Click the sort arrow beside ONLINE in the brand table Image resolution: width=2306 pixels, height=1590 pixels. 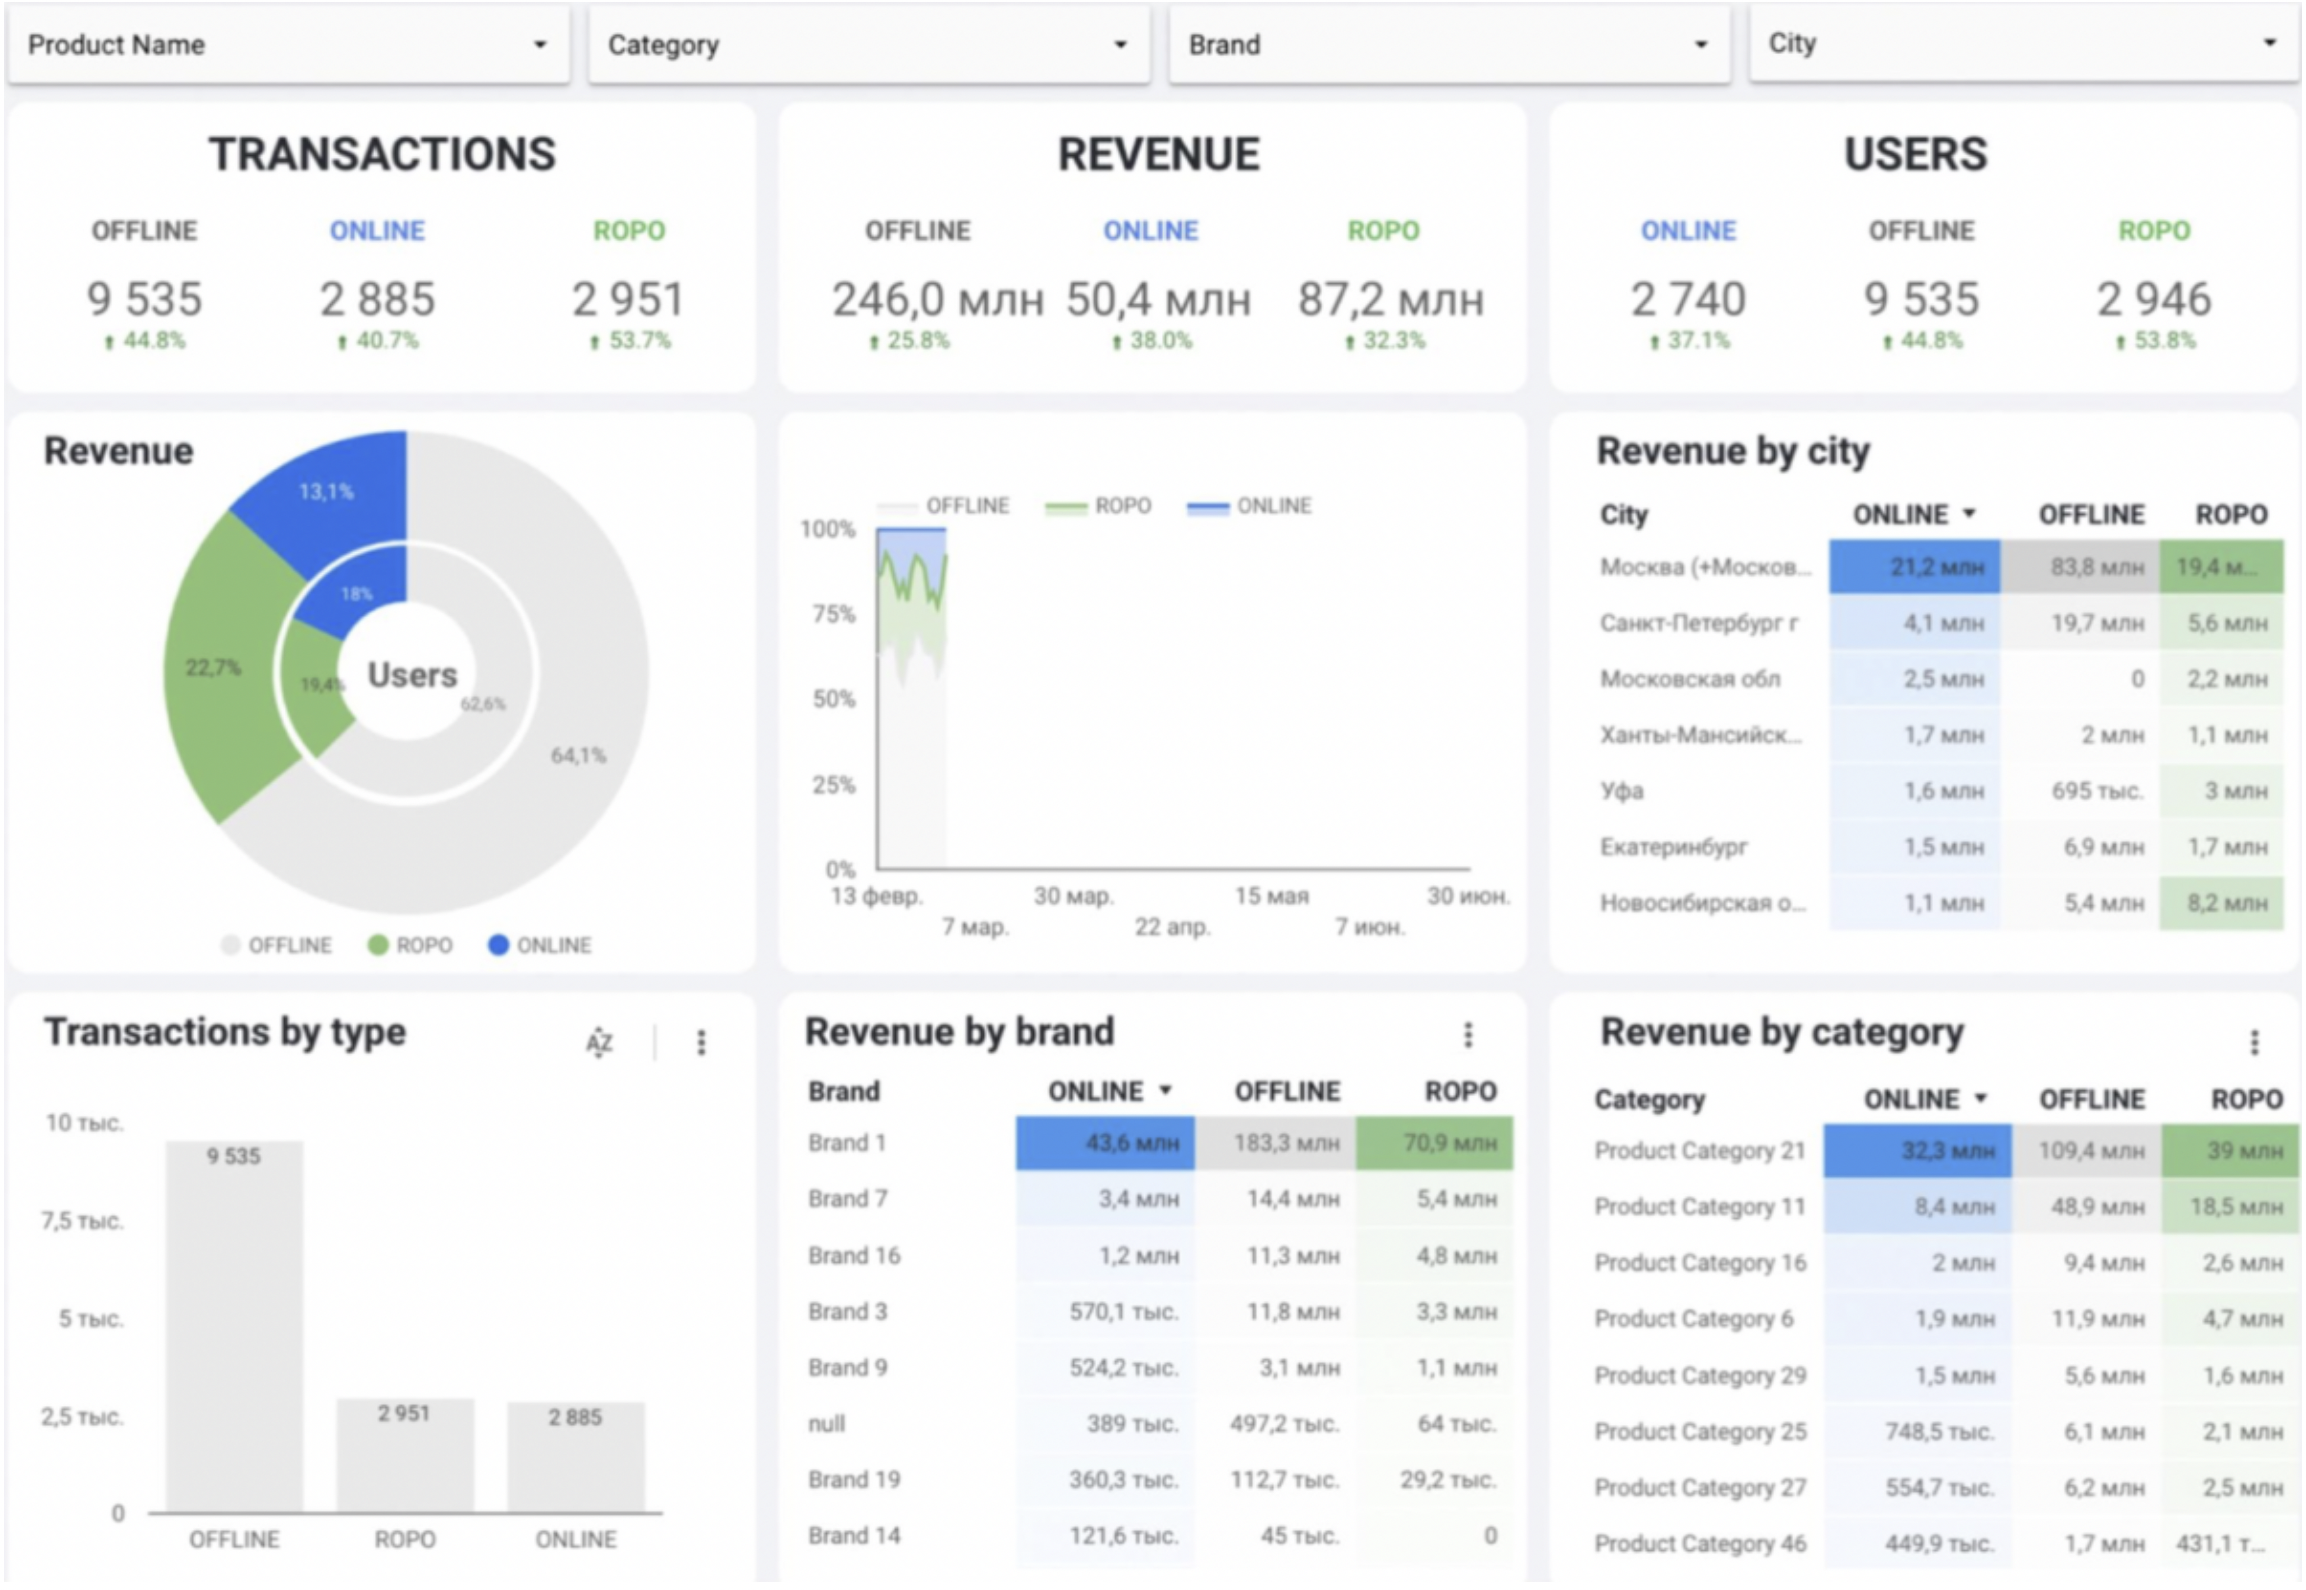click(x=1165, y=1091)
